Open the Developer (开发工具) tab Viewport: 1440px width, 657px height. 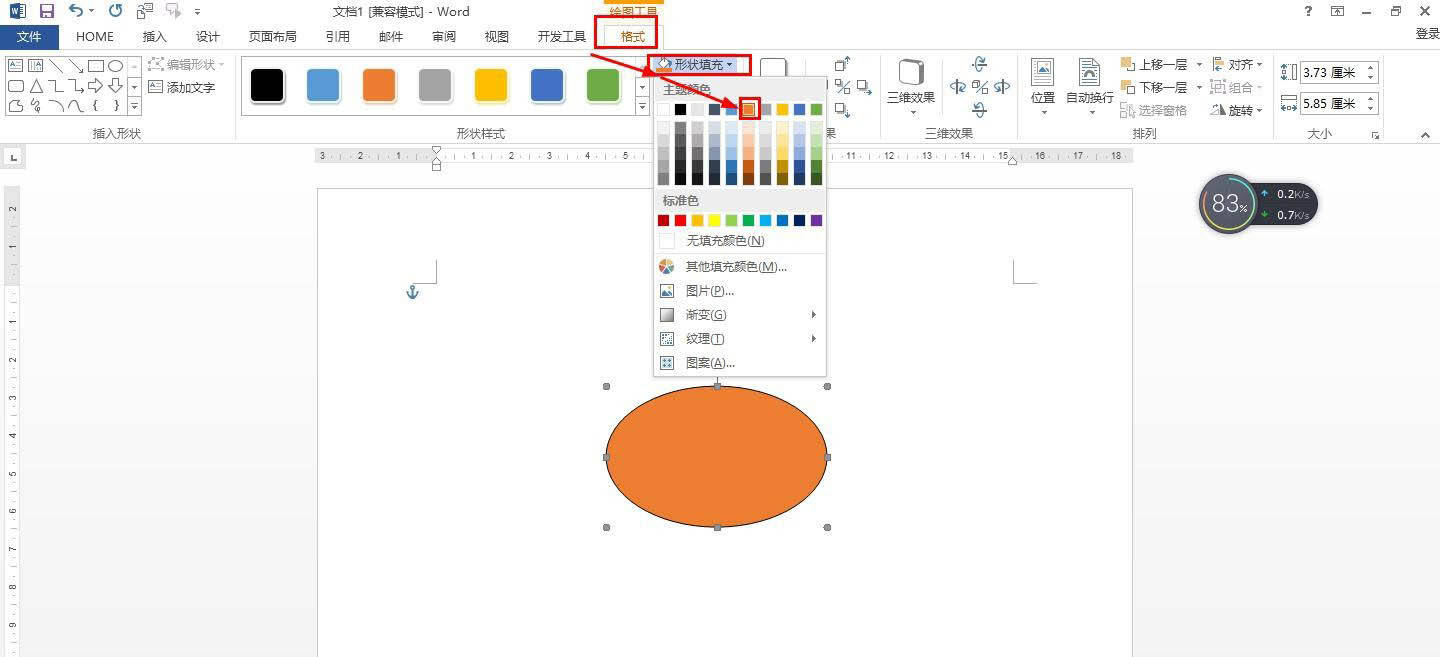[x=562, y=37]
